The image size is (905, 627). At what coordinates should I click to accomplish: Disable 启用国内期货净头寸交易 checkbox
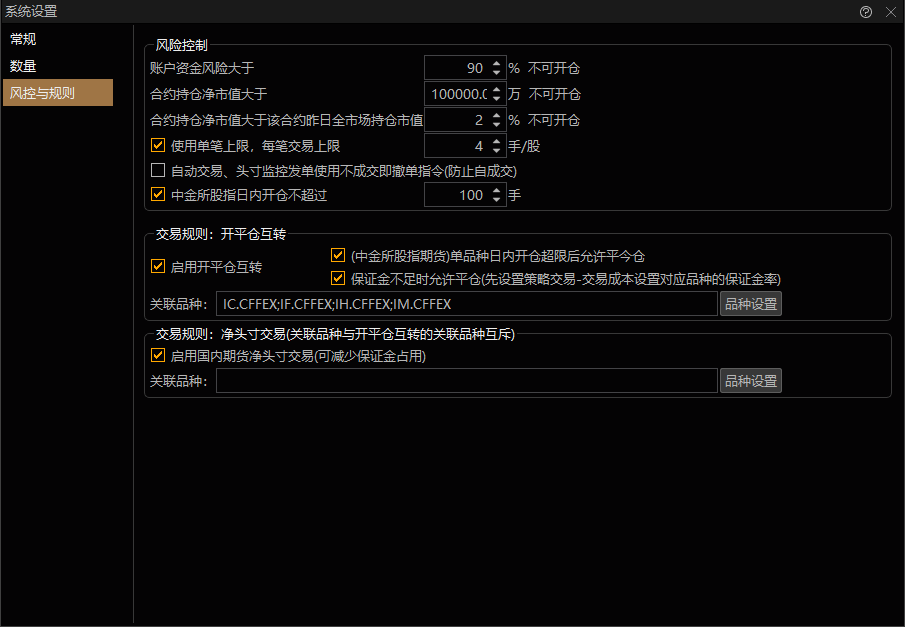tap(158, 355)
